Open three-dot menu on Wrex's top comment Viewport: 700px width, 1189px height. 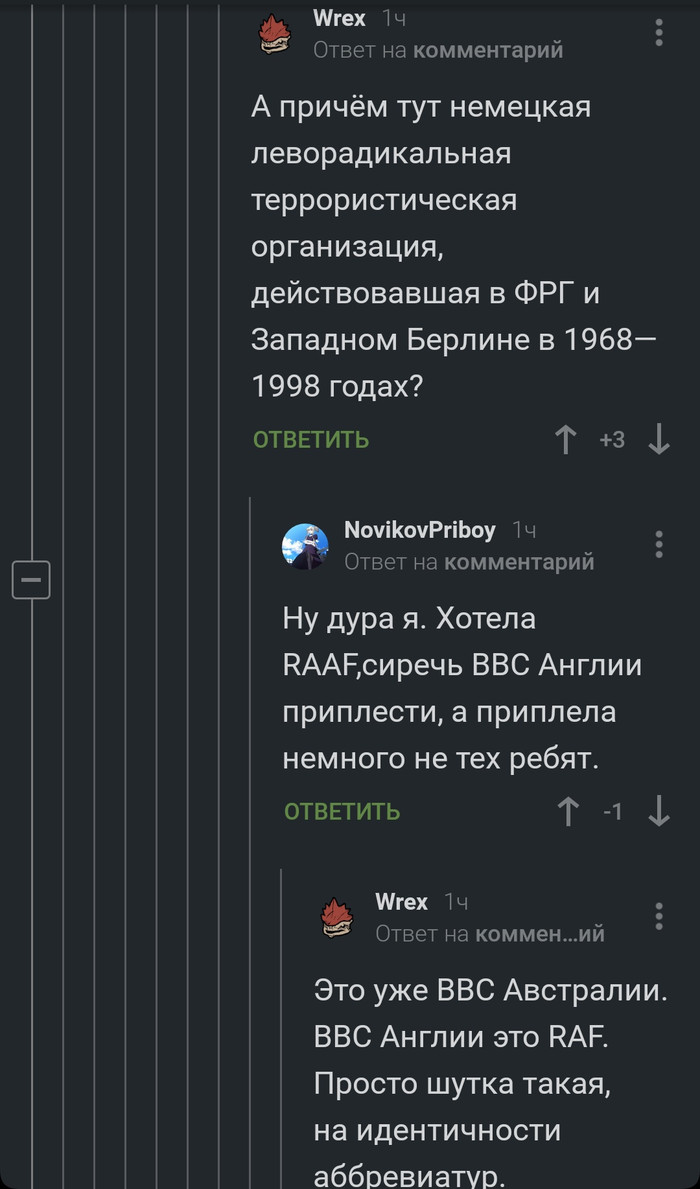658,33
